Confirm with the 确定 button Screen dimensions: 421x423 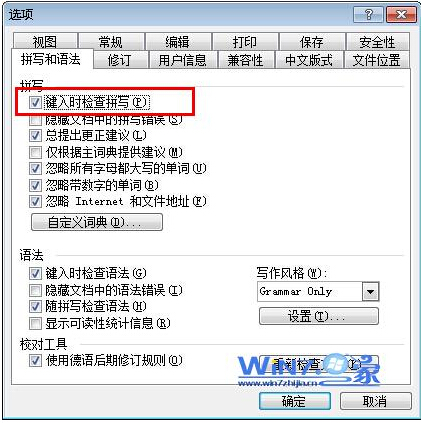click(295, 401)
